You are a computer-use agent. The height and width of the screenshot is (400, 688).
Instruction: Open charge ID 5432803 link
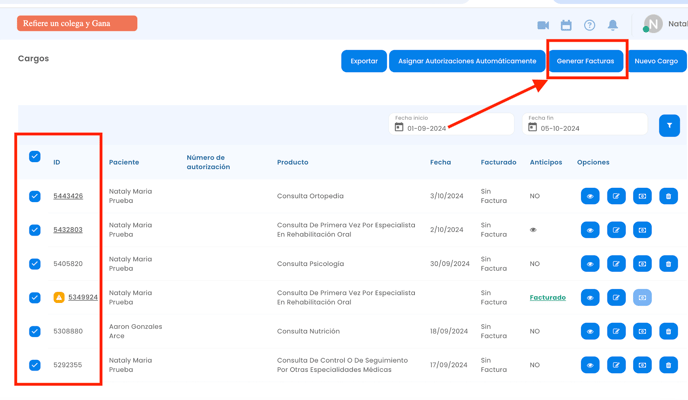point(68,230)
